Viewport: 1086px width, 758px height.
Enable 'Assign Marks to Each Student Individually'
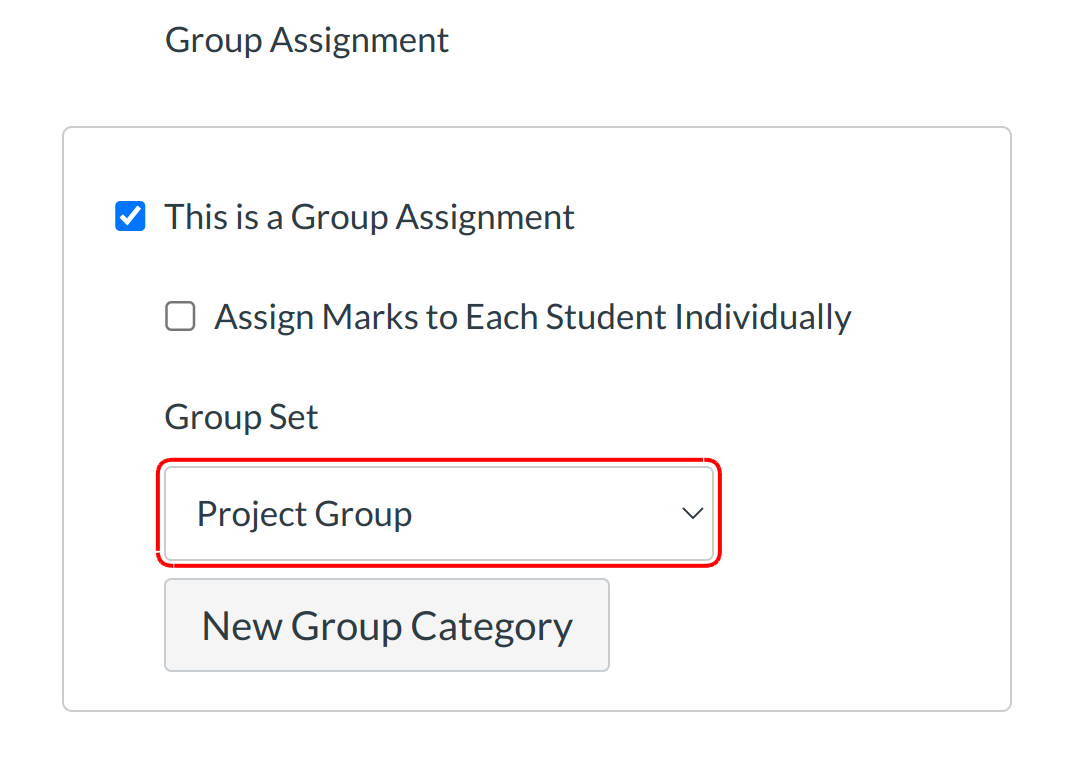click(x=180, y=318)
